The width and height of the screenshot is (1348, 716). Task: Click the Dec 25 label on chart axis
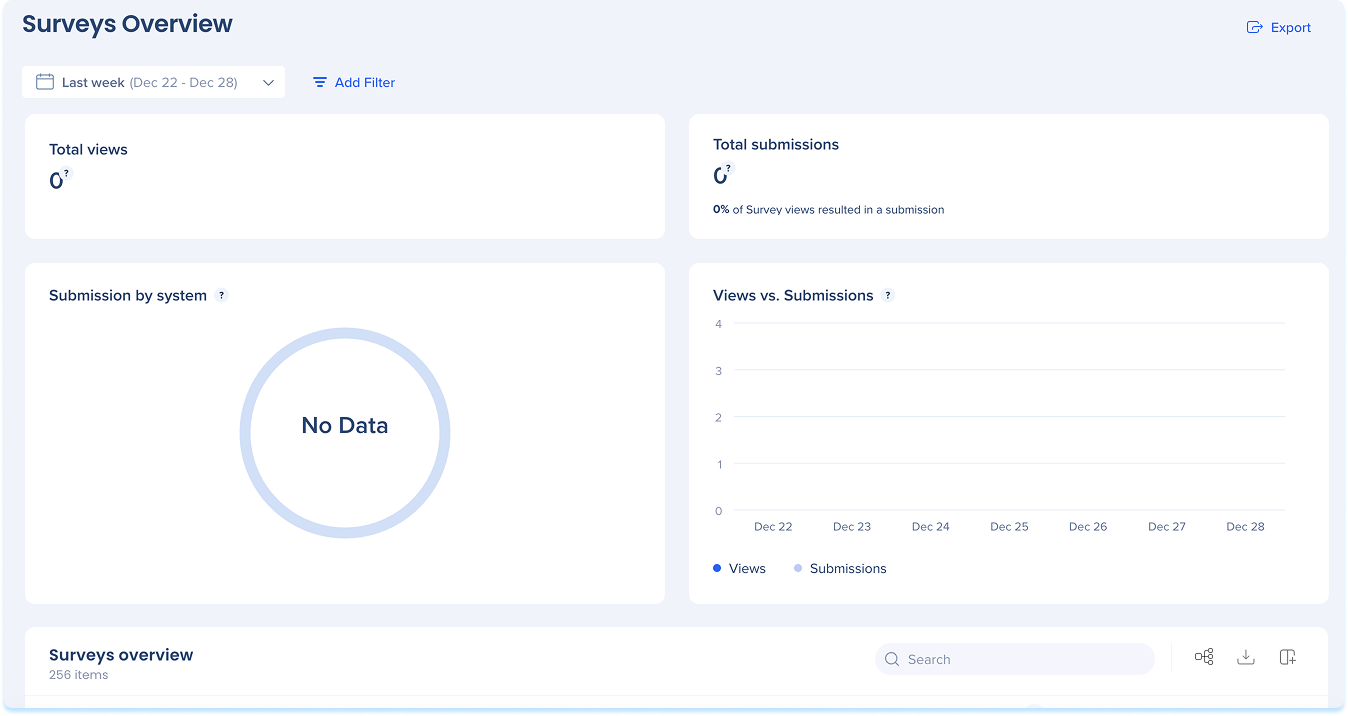click(1009, 527)
